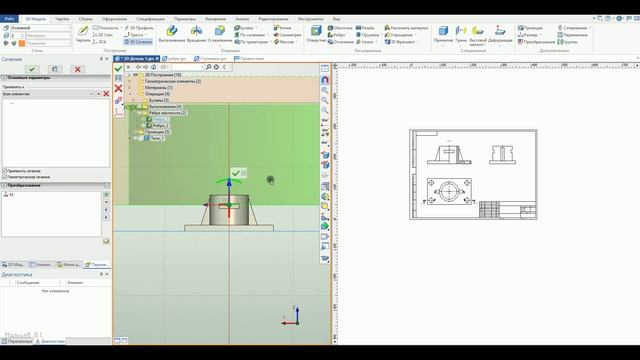Confirm the section with the green checkmark
640x360 pixels.
point(32,69)
